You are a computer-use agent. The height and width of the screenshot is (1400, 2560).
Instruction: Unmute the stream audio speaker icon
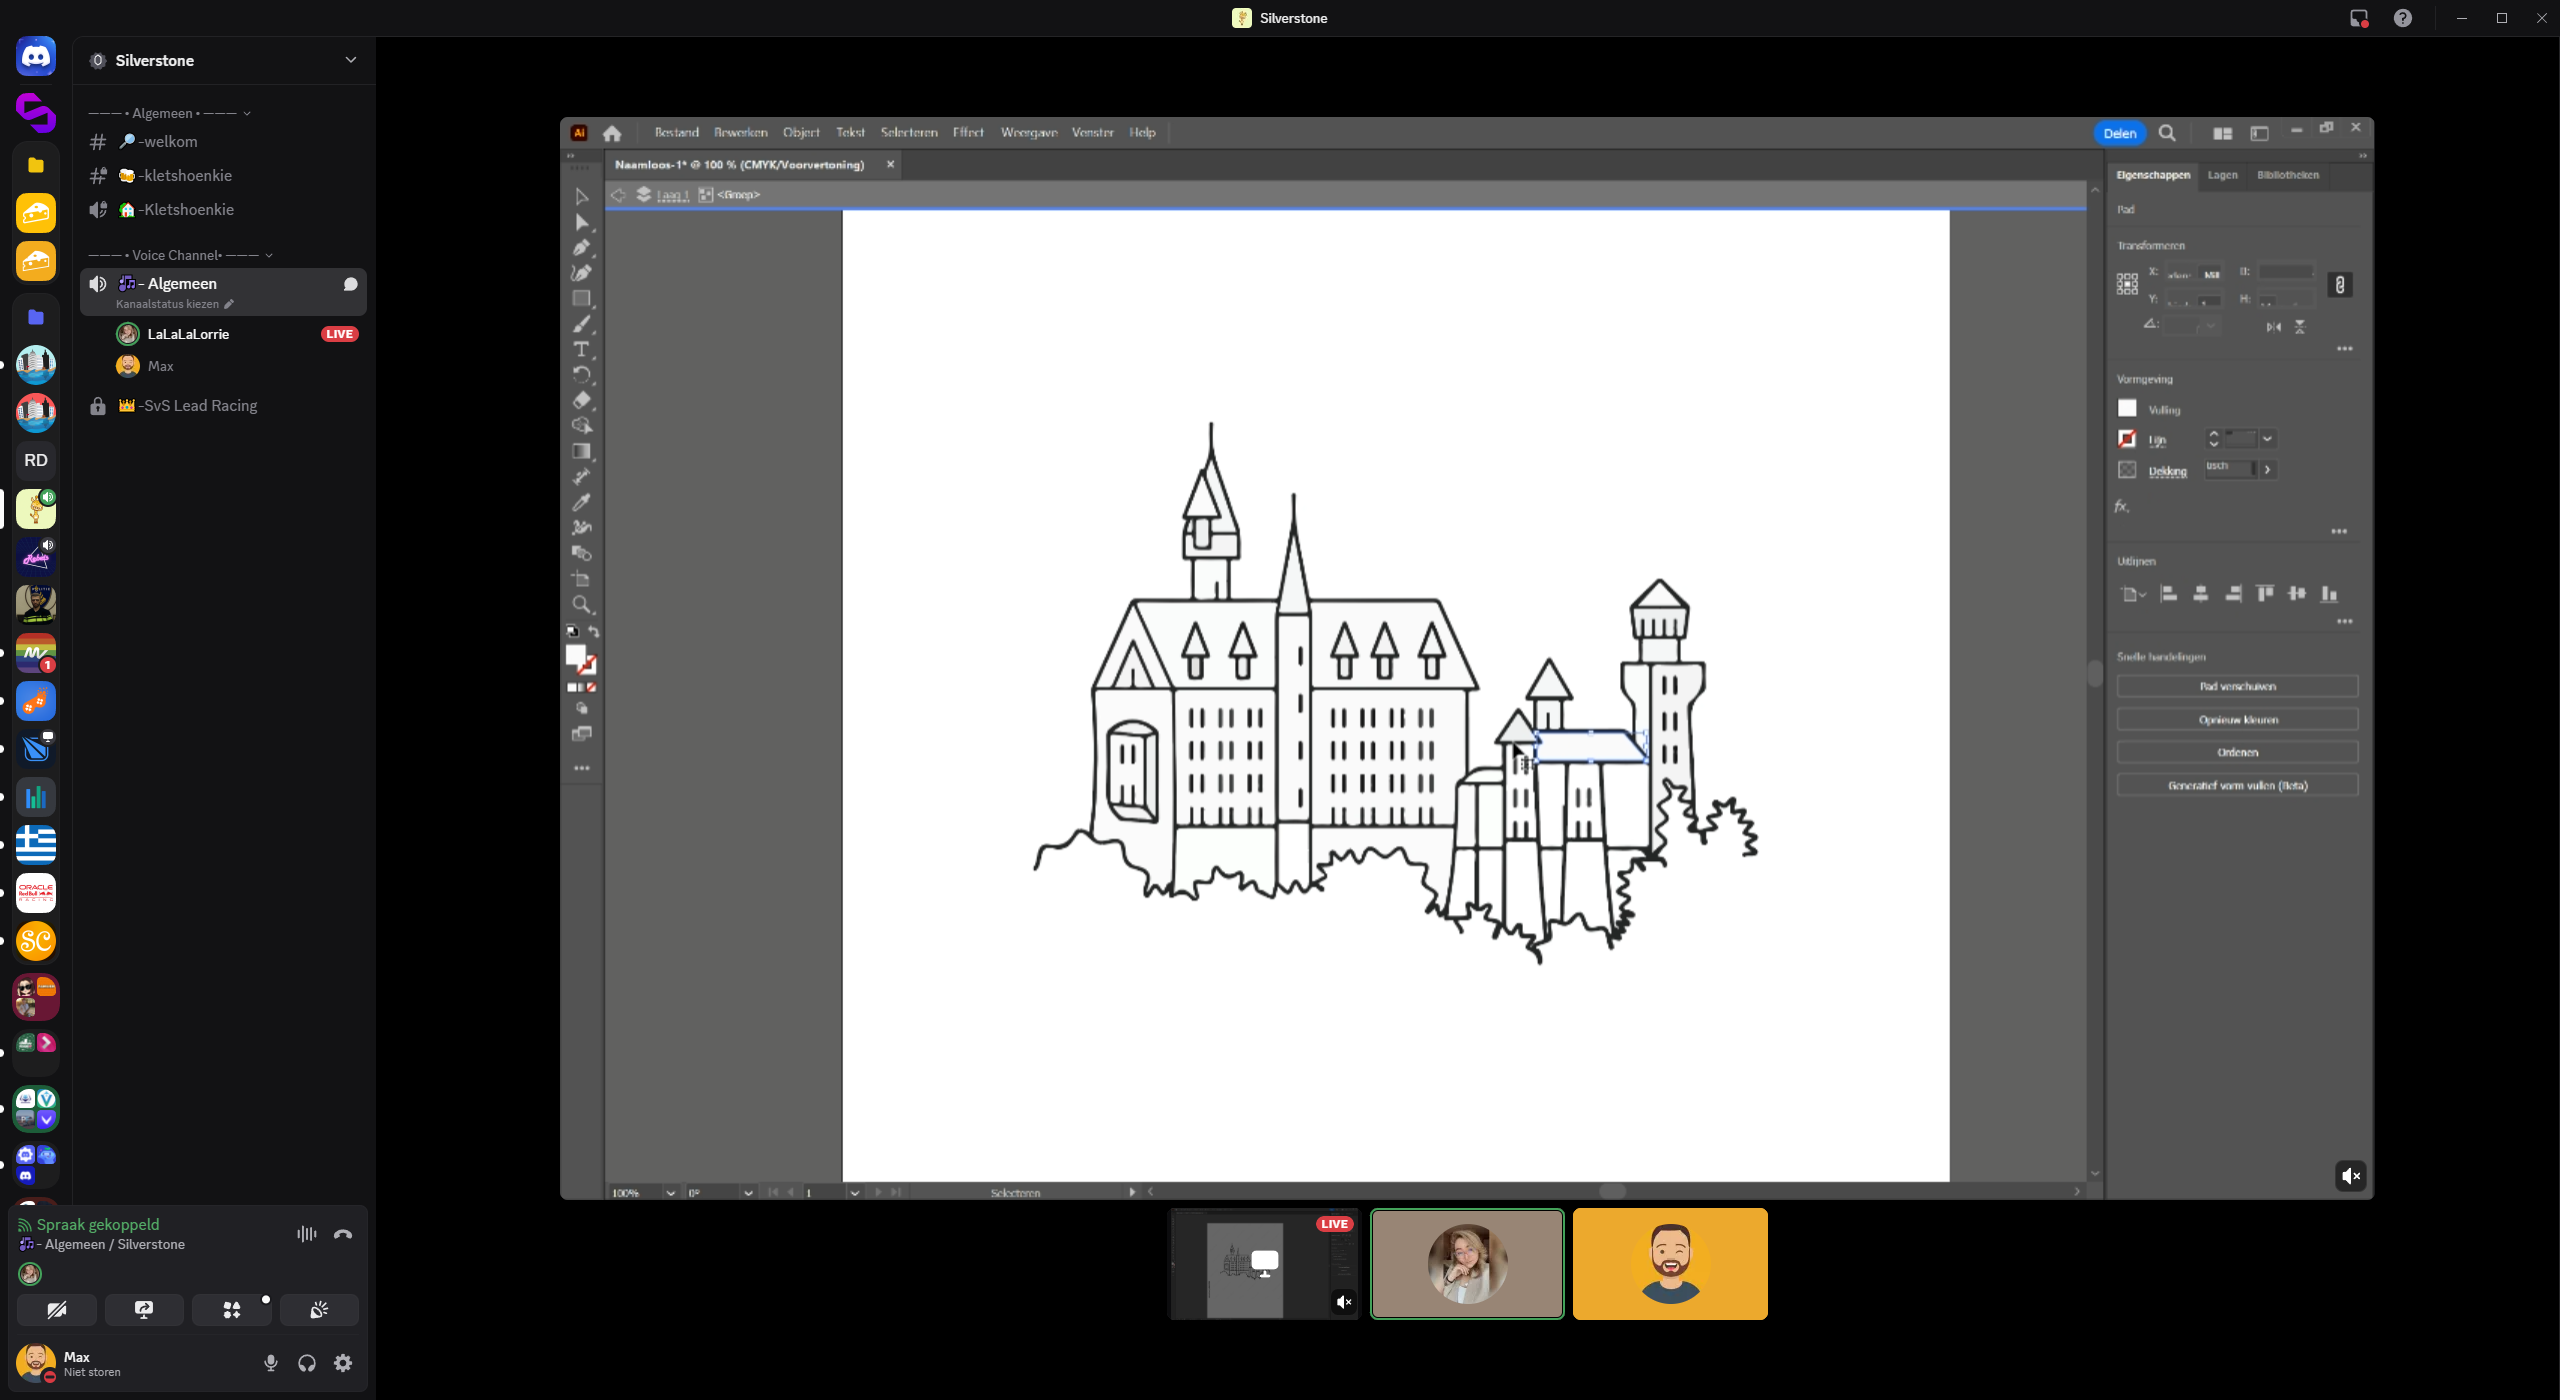tap(2350, 1176)
